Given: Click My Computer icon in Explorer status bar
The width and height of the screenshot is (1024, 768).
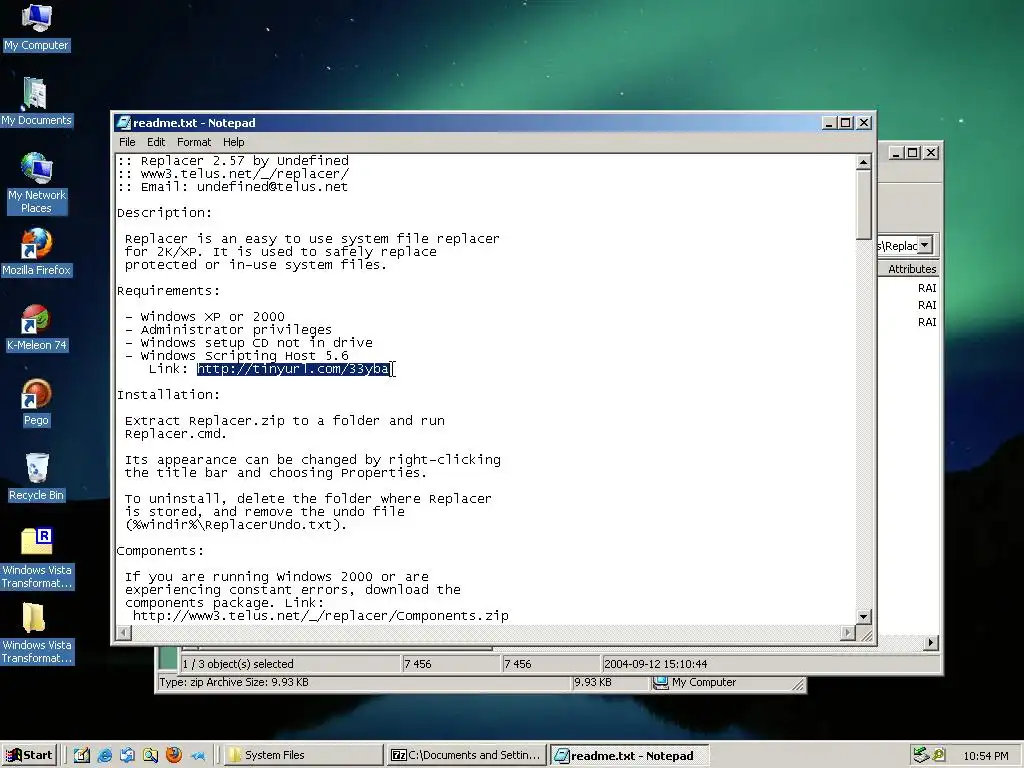Looking at the screenshot, I should pyautogui.click(x=661, y=682).
